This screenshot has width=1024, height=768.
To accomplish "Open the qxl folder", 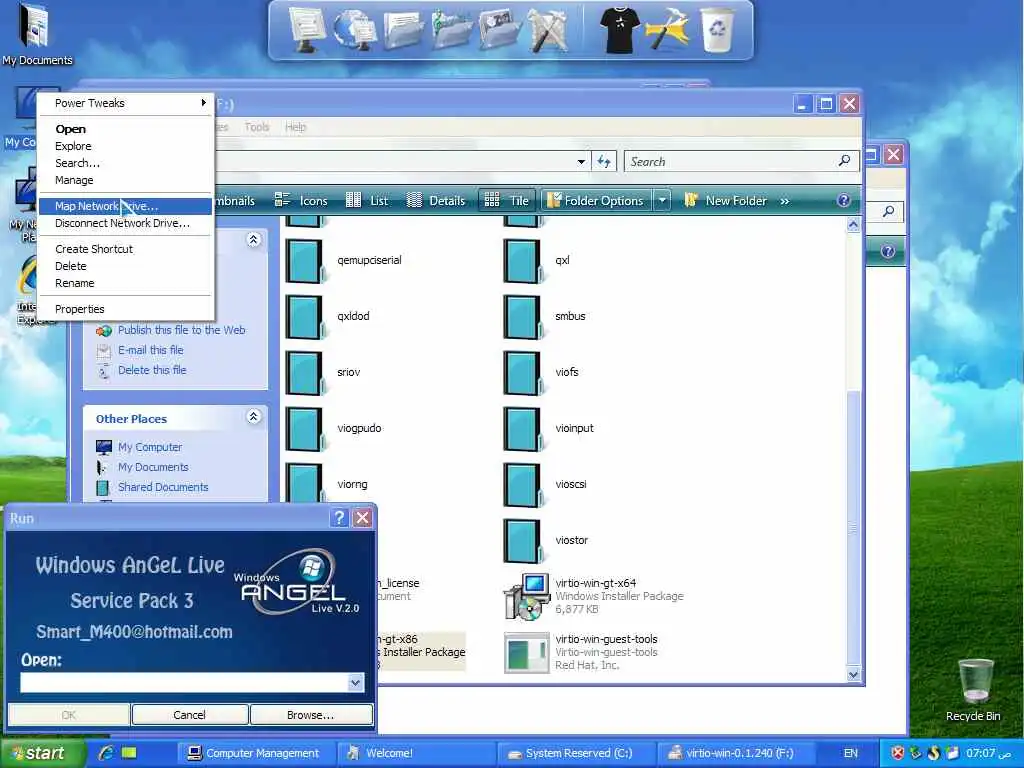I will (x=537, y=261).
